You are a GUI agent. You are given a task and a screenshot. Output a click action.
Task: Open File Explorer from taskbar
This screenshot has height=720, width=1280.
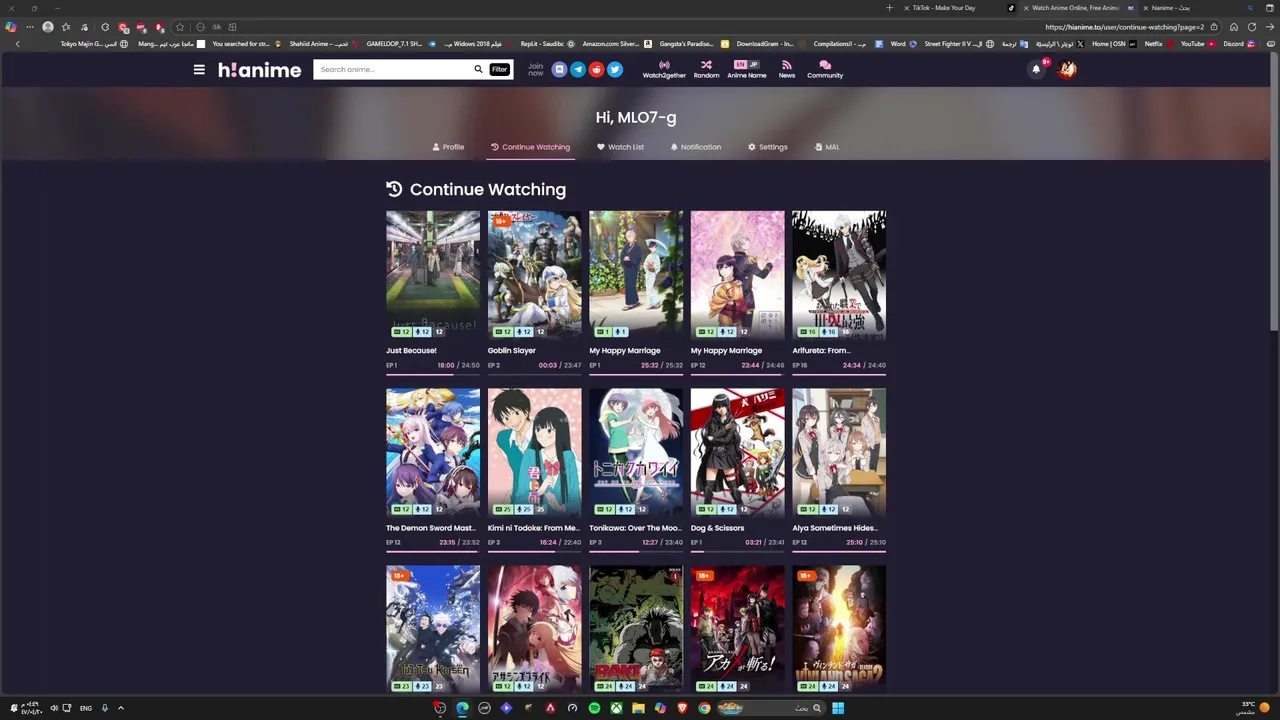pyautogui.click(x=638, y=708)
